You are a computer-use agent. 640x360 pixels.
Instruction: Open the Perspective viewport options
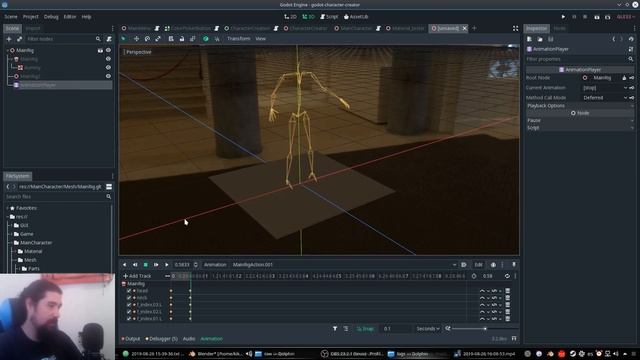[x=138, y=52]
